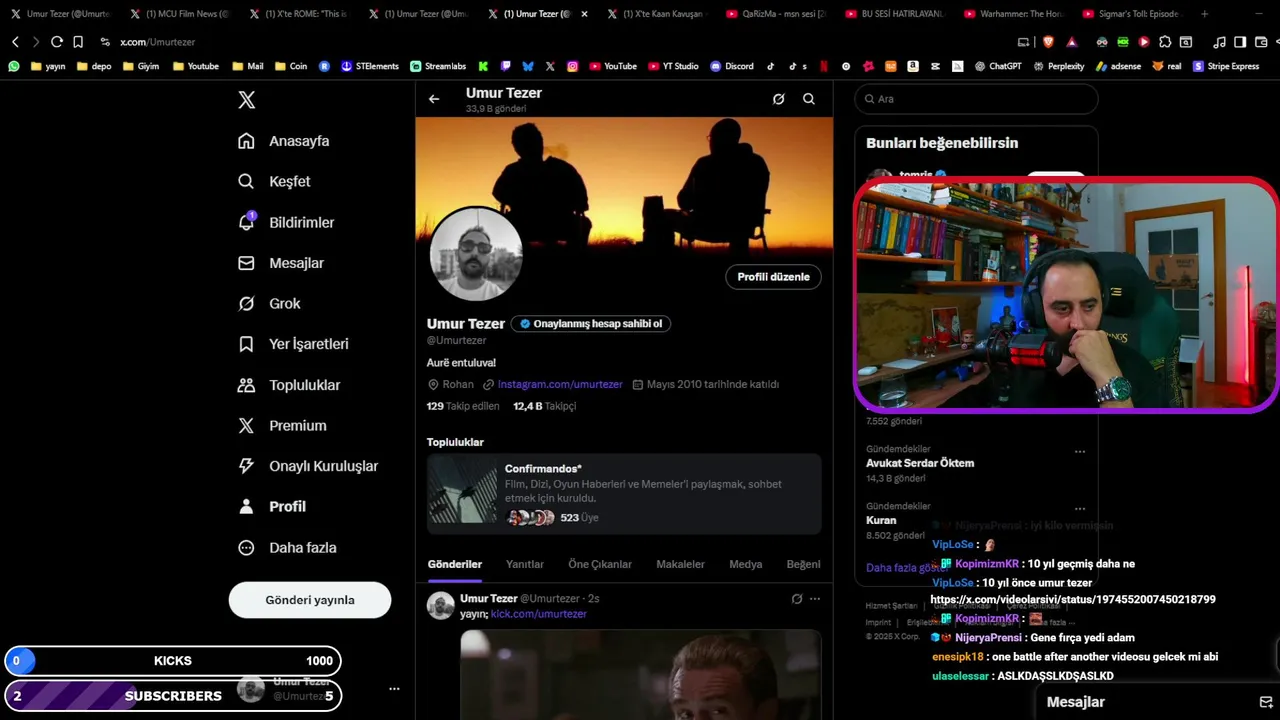Open the Amazon bookmark icon
The image size is (1280, 720).
click(x=913, y=66)
